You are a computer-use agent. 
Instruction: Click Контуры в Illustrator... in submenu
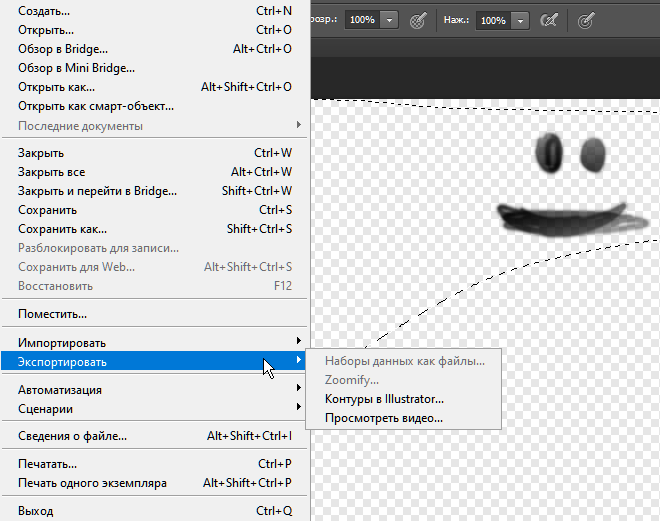coord(384,399)
